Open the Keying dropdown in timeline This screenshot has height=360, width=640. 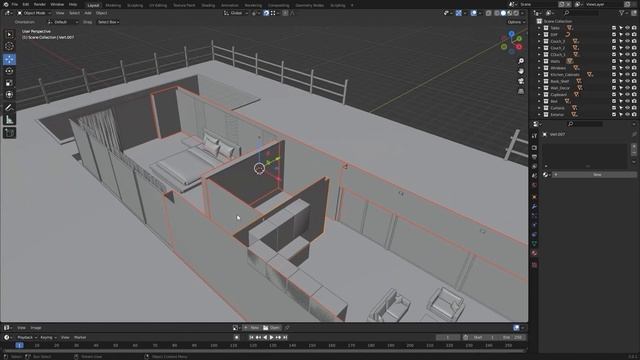coord(48,338)
